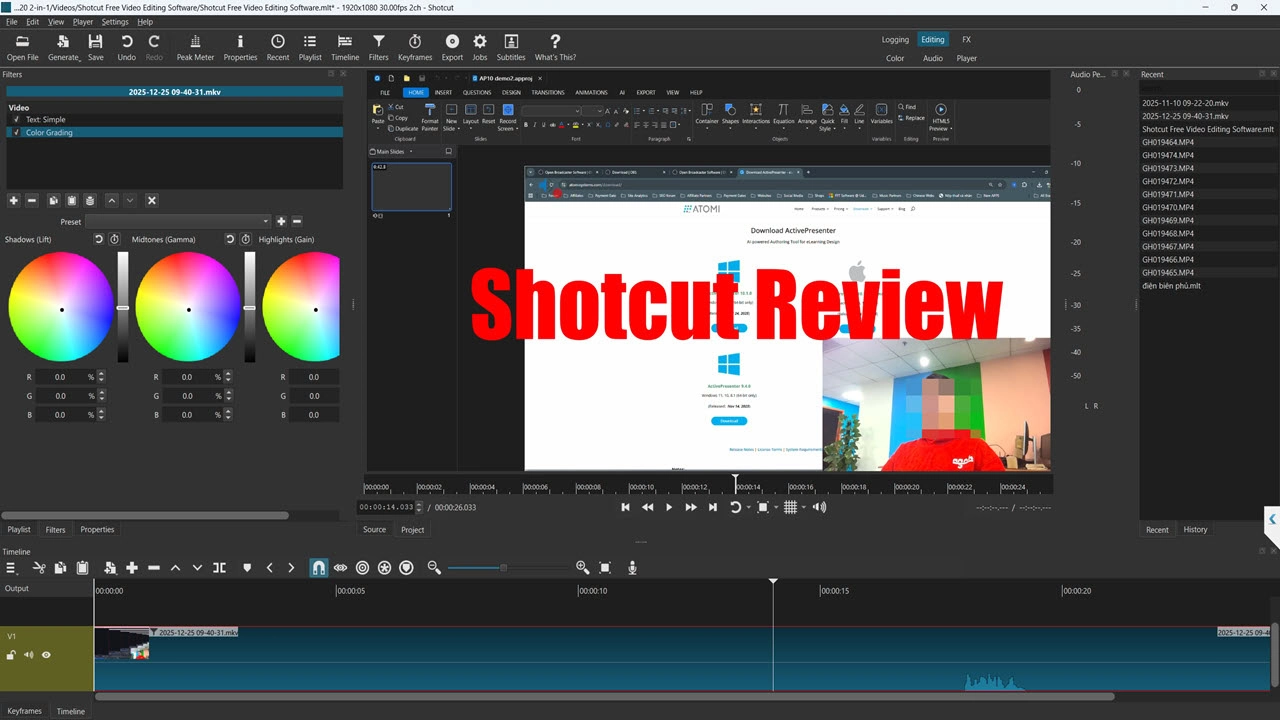Uncheck the Color Grading filter checkbox
This screenshot has width=1280, height=720.
(16, 132)
